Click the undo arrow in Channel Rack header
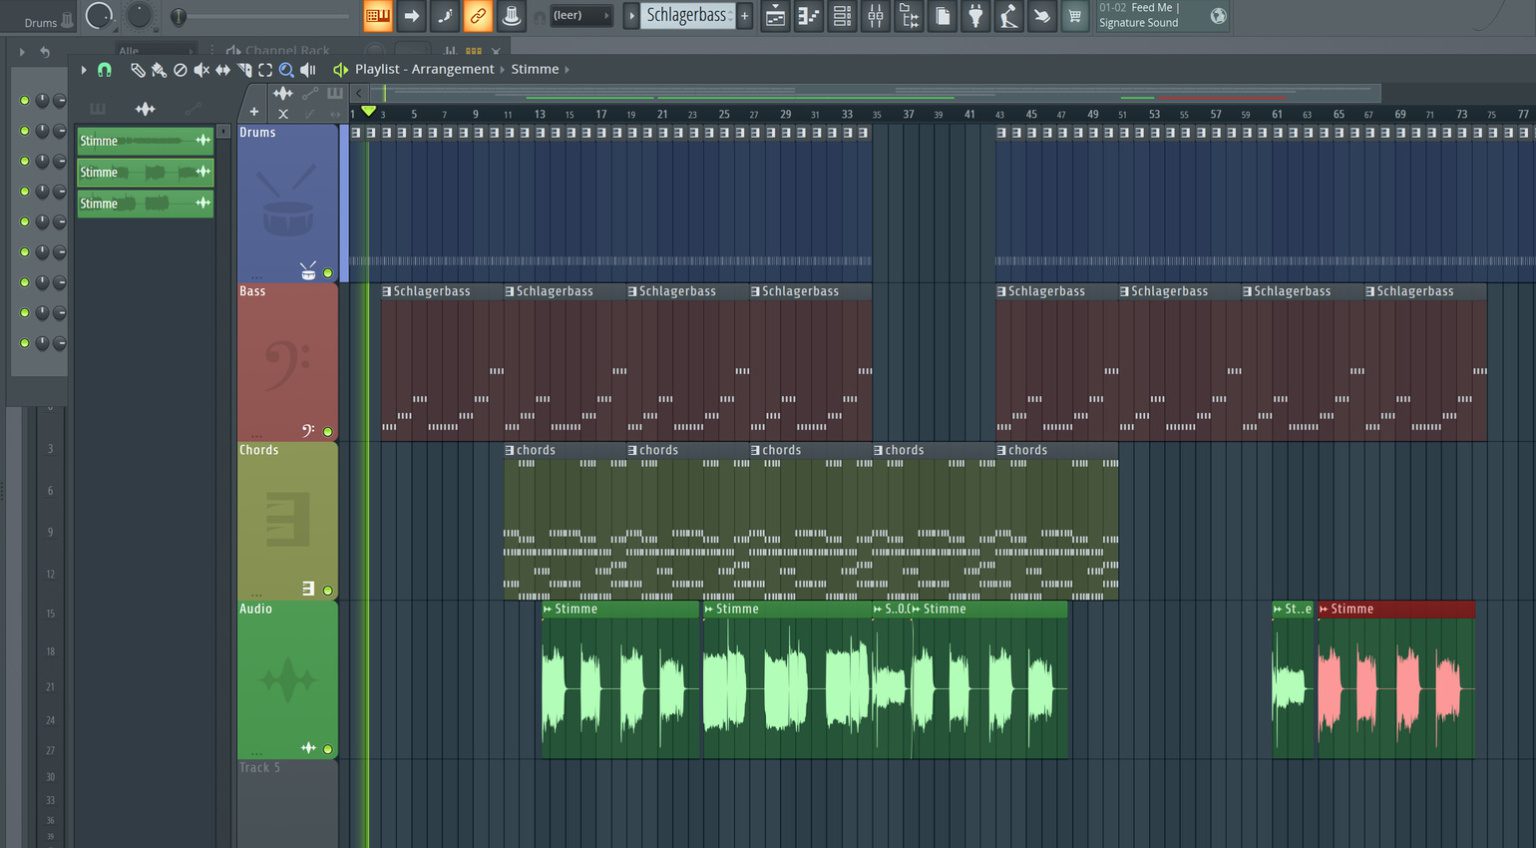Screen dimensions: 1536x848 tap(44, 51)
